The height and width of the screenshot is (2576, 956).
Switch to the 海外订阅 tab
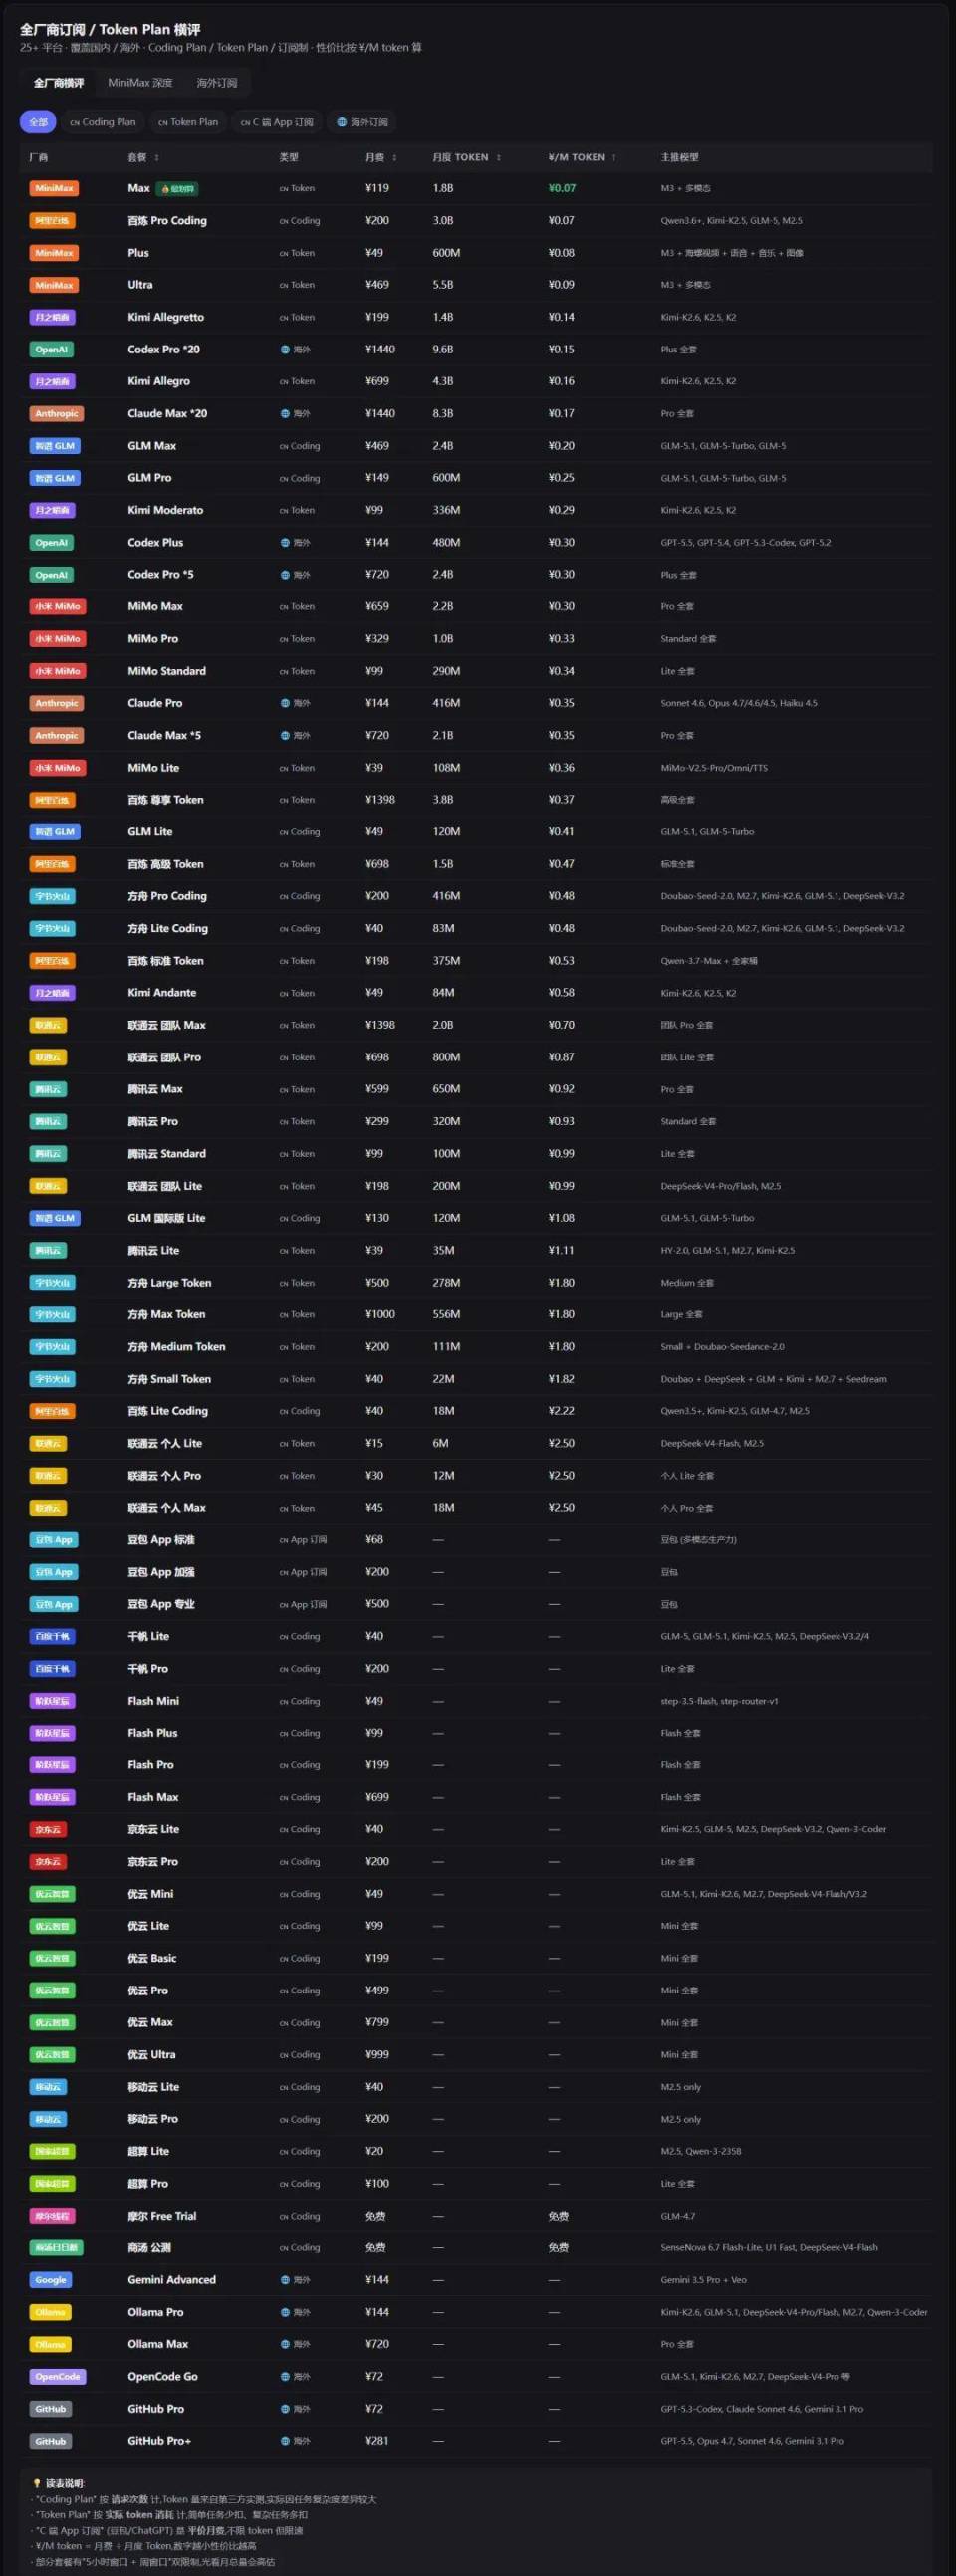217,83
